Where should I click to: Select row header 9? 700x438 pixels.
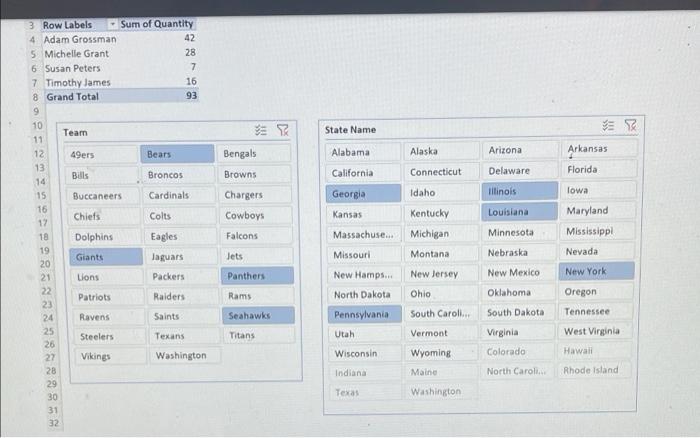pyautogui.click(x=36, y=111)
